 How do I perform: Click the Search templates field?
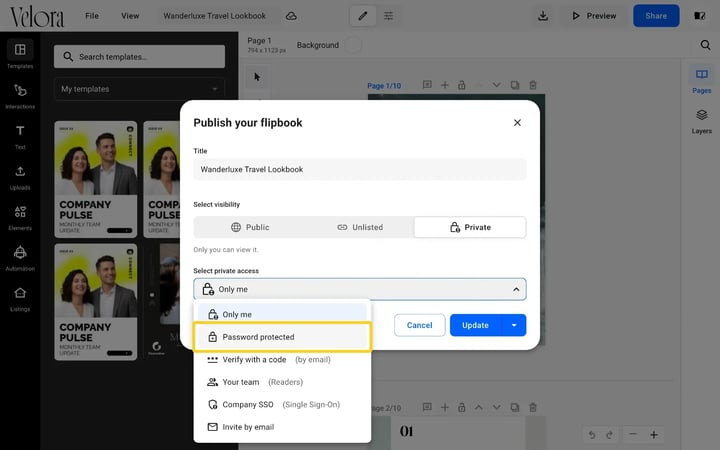[139, 56]
